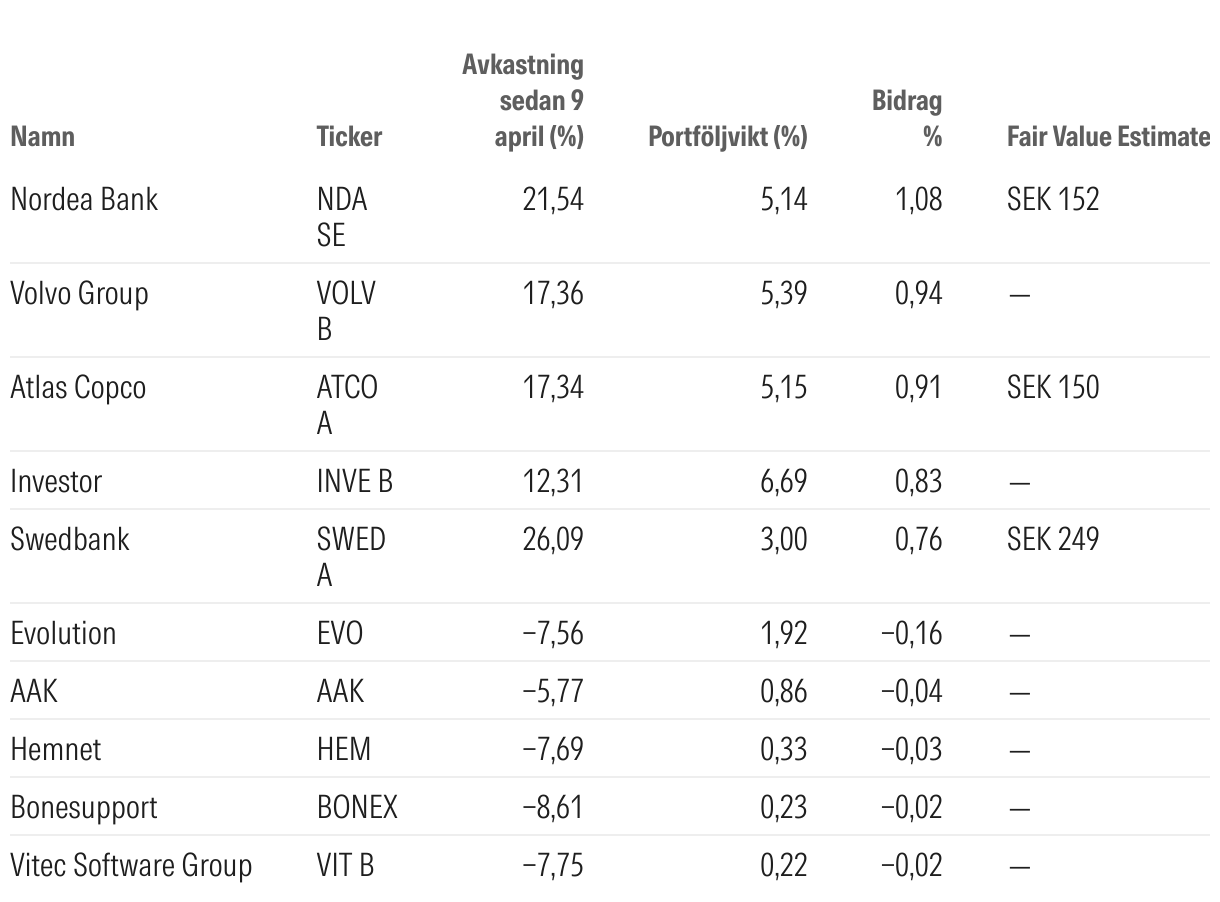This screenshot has height=902, width=1220.
Task: Click the EVO ticker symbol
Action: click(x=340, y=633)
